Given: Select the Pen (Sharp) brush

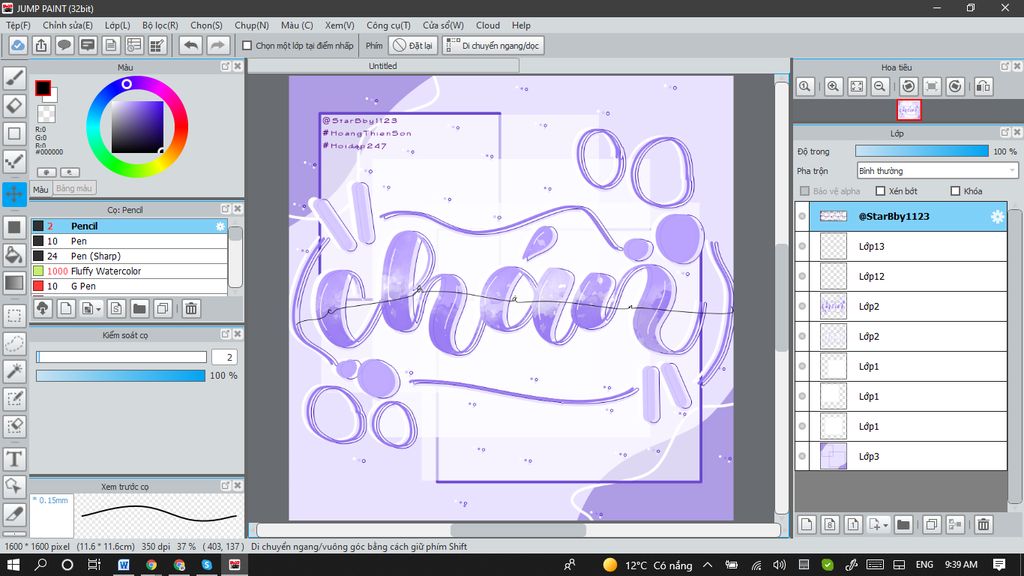Looking at the screenshot, I should 129,256.
